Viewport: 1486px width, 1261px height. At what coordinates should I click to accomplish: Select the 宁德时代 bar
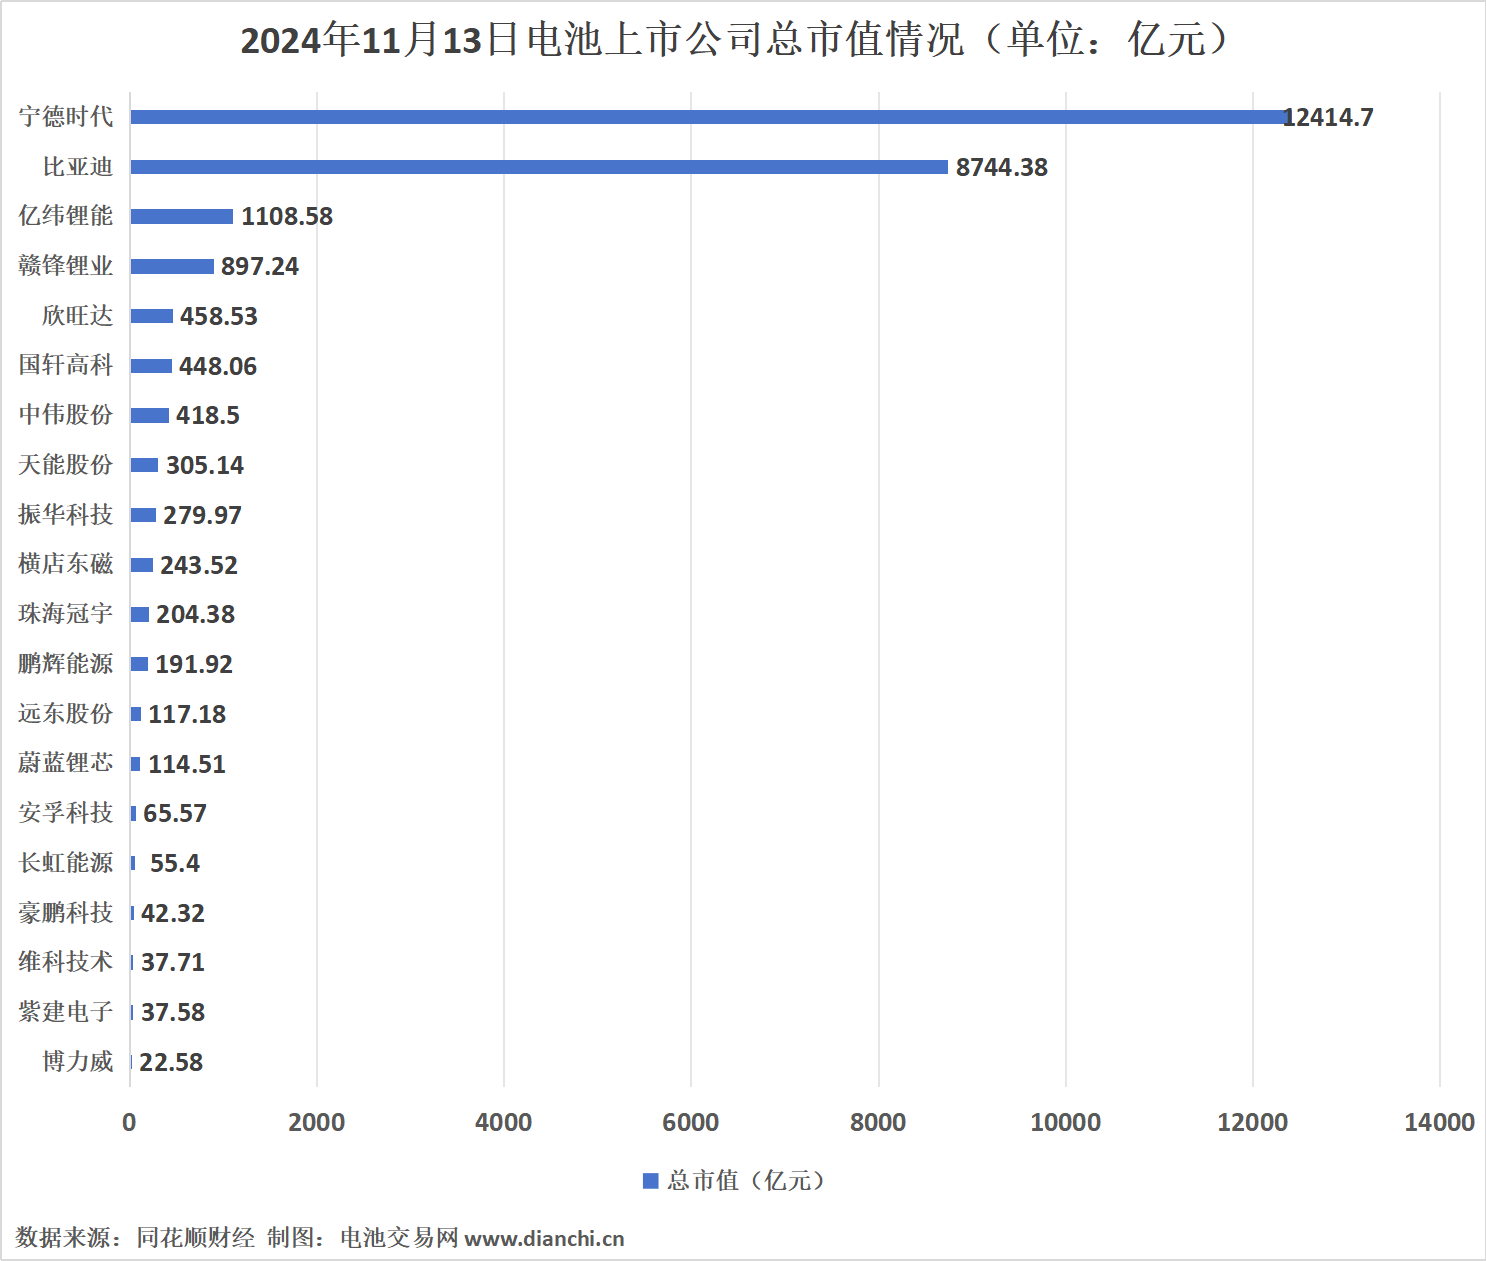709,117
